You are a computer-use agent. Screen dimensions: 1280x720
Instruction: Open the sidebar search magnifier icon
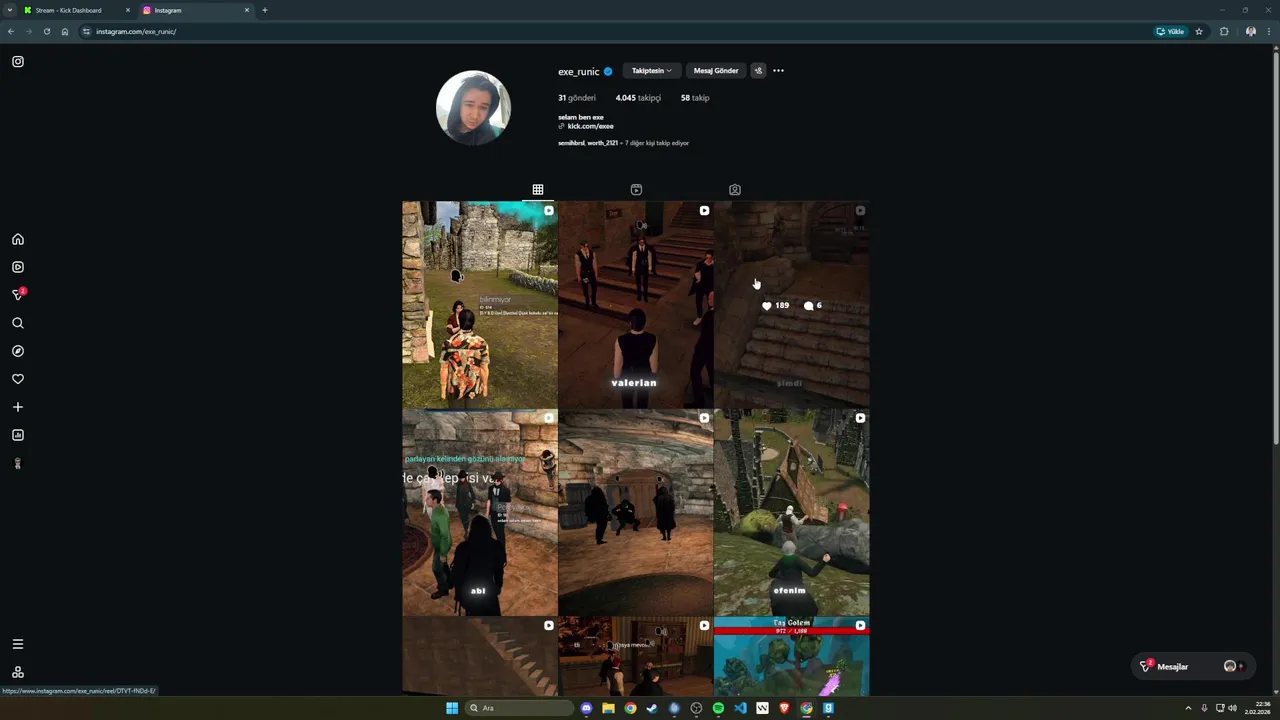click(x=18, y=323)
